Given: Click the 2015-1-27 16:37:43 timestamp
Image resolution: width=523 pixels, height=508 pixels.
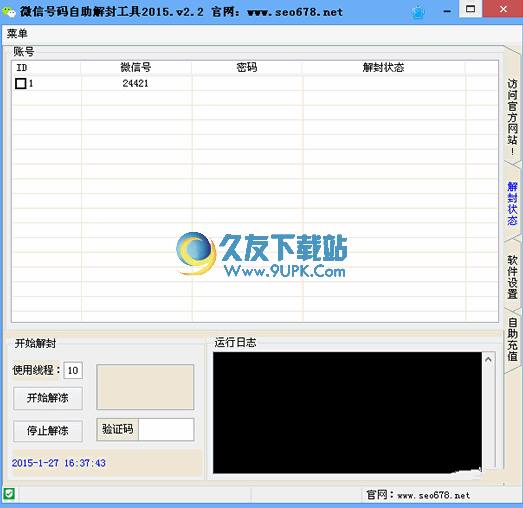Looking at the screenshot, I should [x=59, y=463].
